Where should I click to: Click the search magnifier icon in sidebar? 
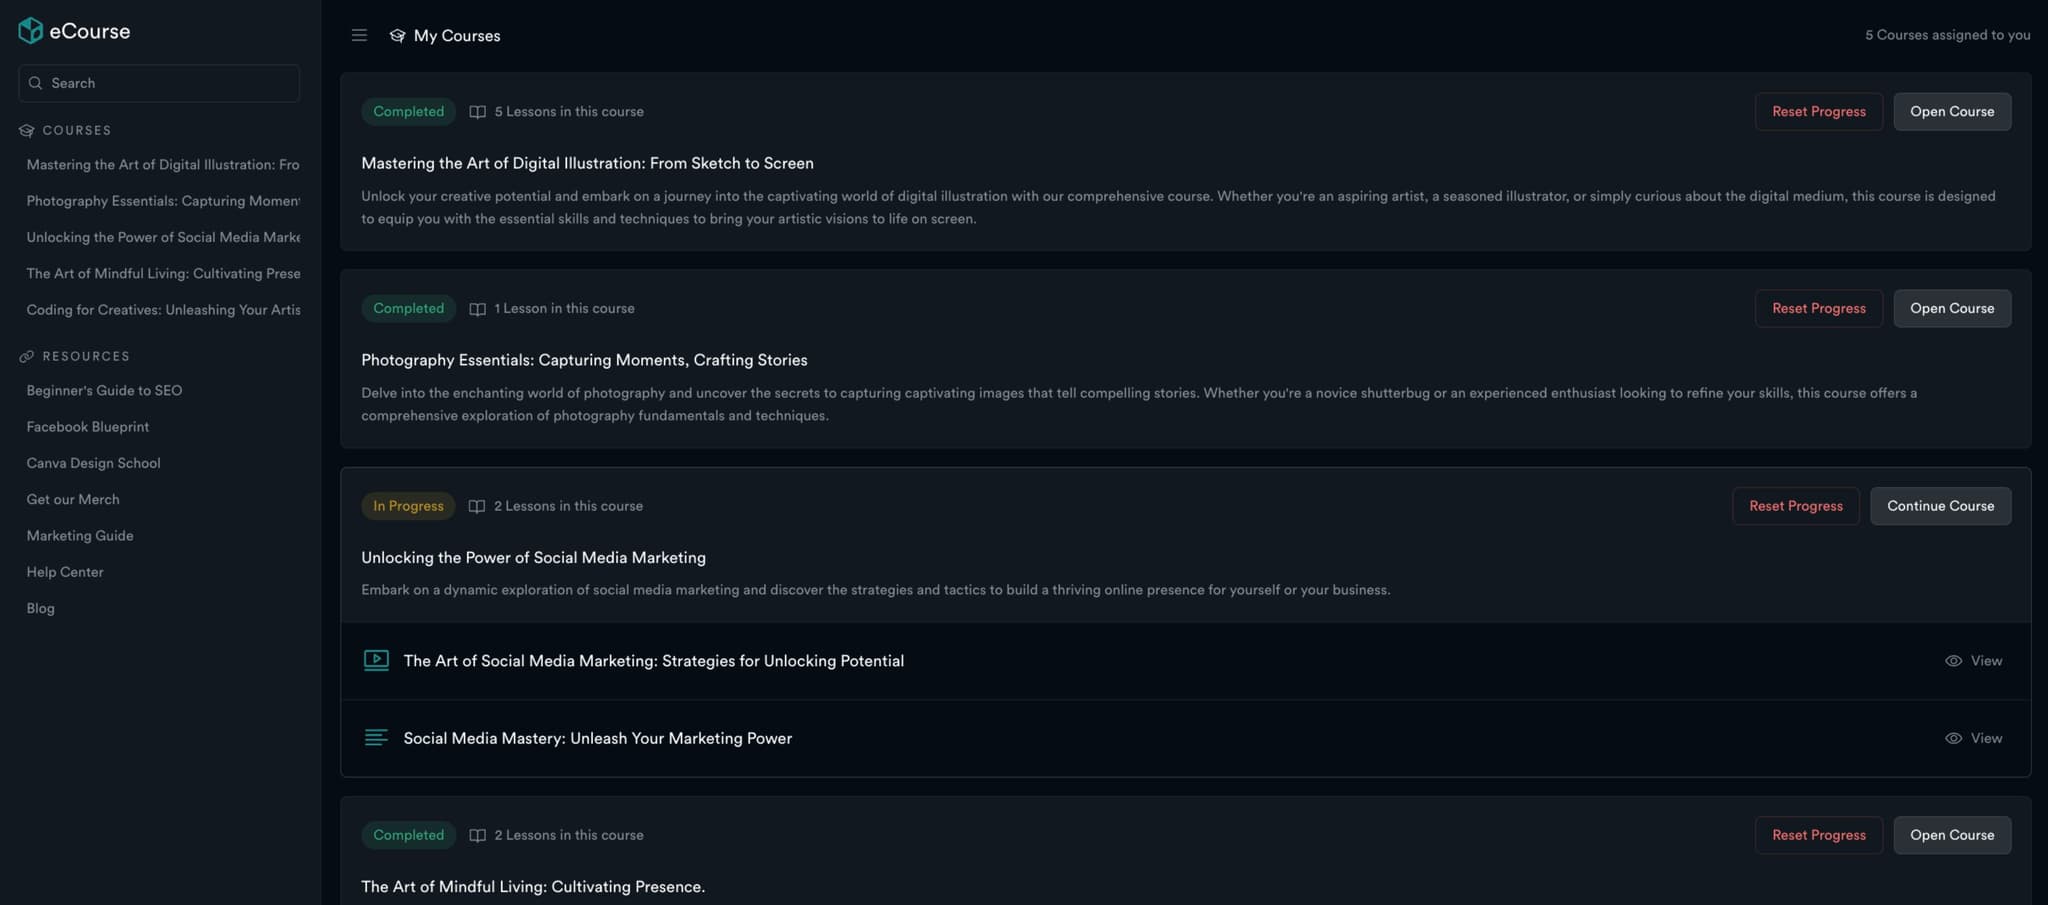tap(36, 83)
